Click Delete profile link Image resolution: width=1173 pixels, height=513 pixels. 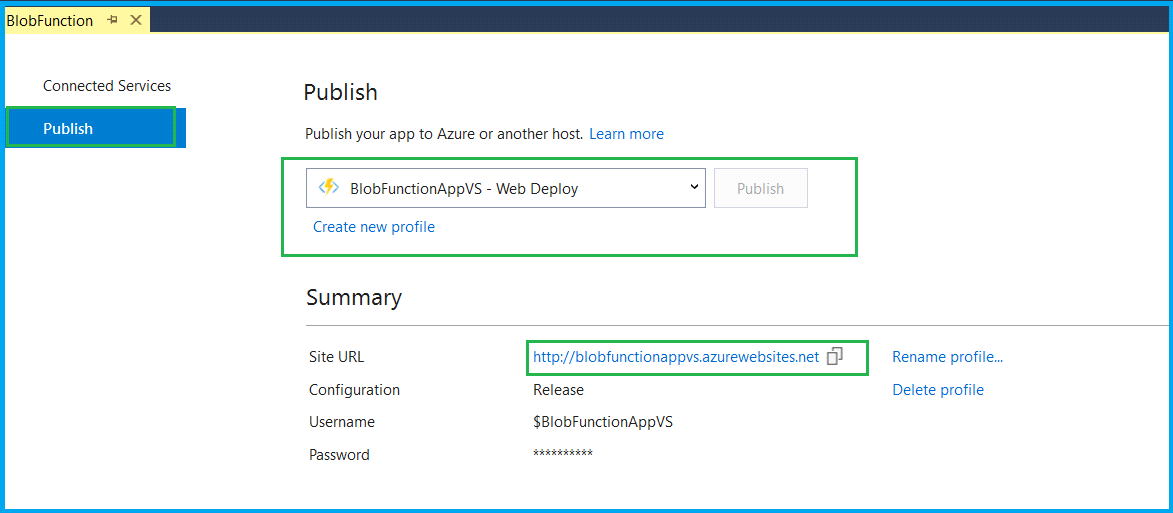[938, 390]
